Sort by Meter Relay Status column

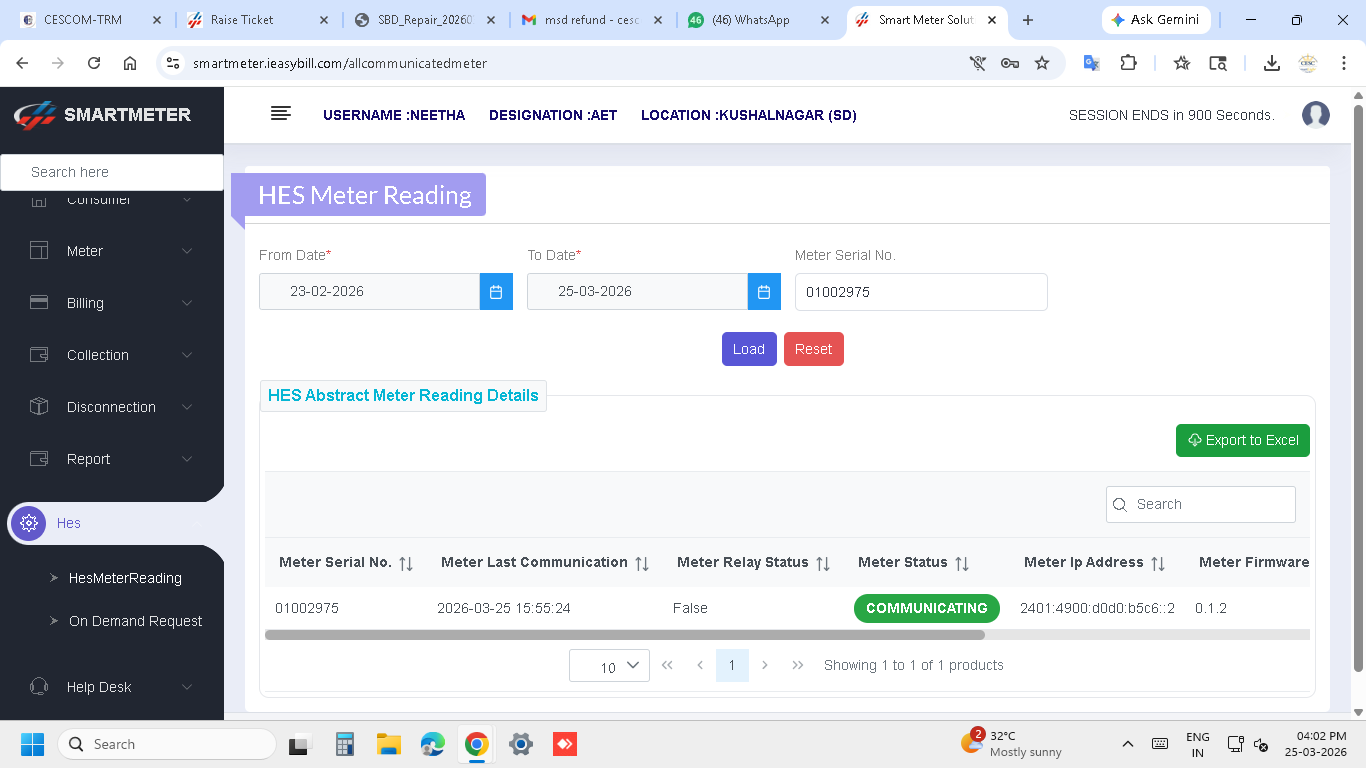click(x=823, y=564)
